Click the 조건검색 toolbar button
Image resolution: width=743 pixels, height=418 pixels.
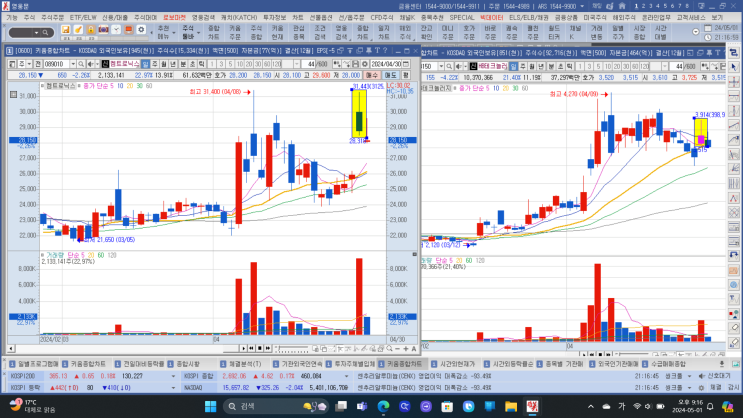click(320, 32)
